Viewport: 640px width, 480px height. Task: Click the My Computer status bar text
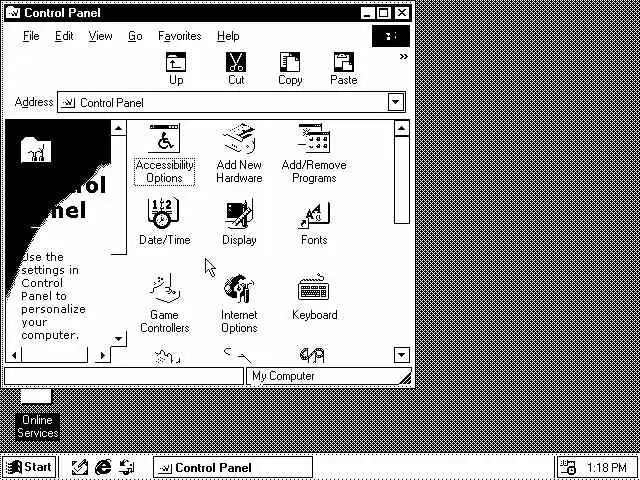click(283, 376)
